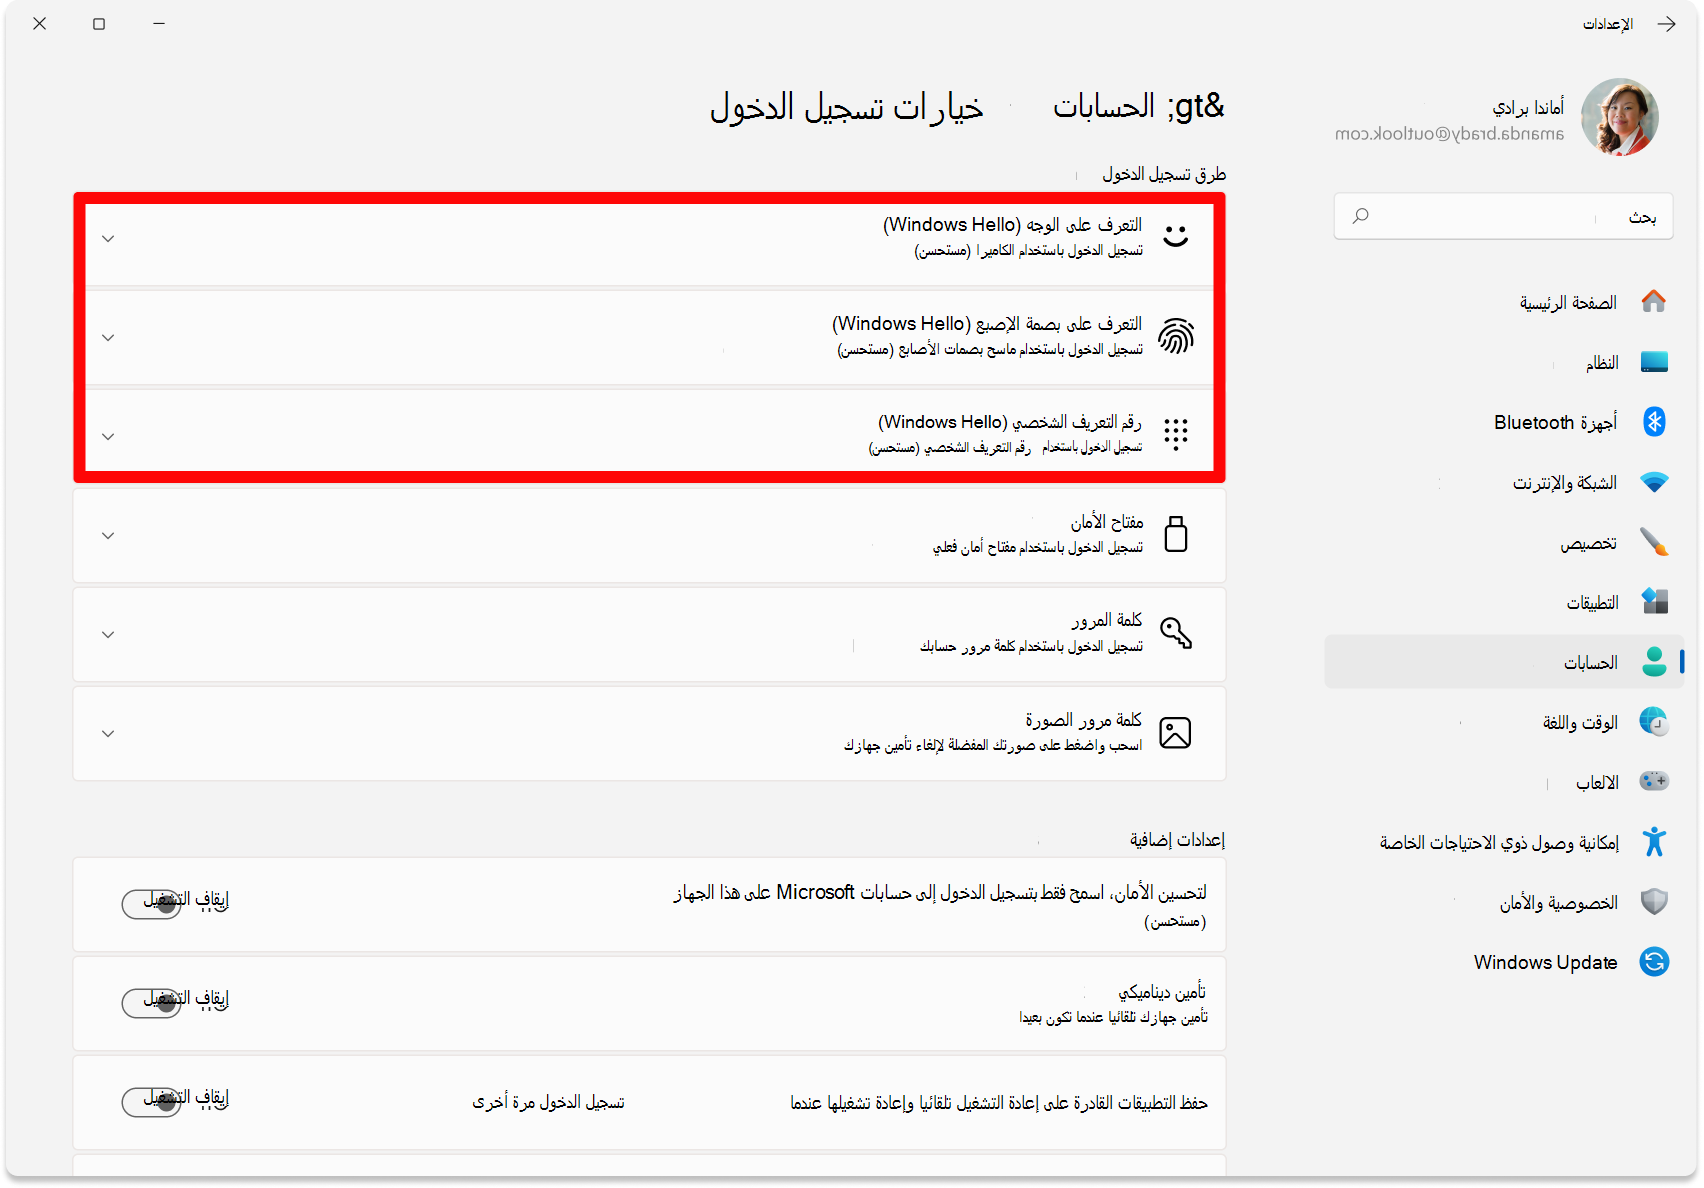Open Windows Update in the sidebar

tap(1504, 962)
